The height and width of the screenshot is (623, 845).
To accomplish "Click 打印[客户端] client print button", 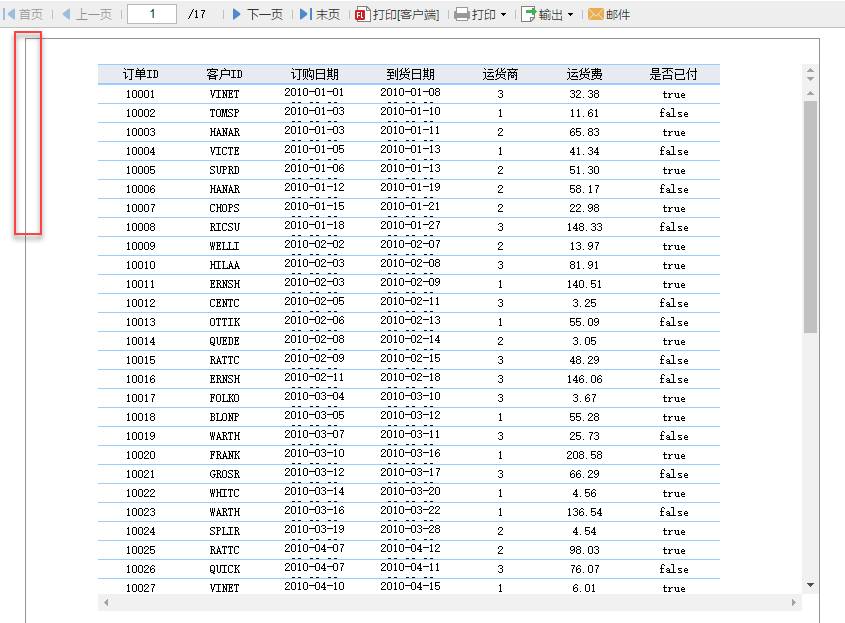I will click(x=397, y=14).
